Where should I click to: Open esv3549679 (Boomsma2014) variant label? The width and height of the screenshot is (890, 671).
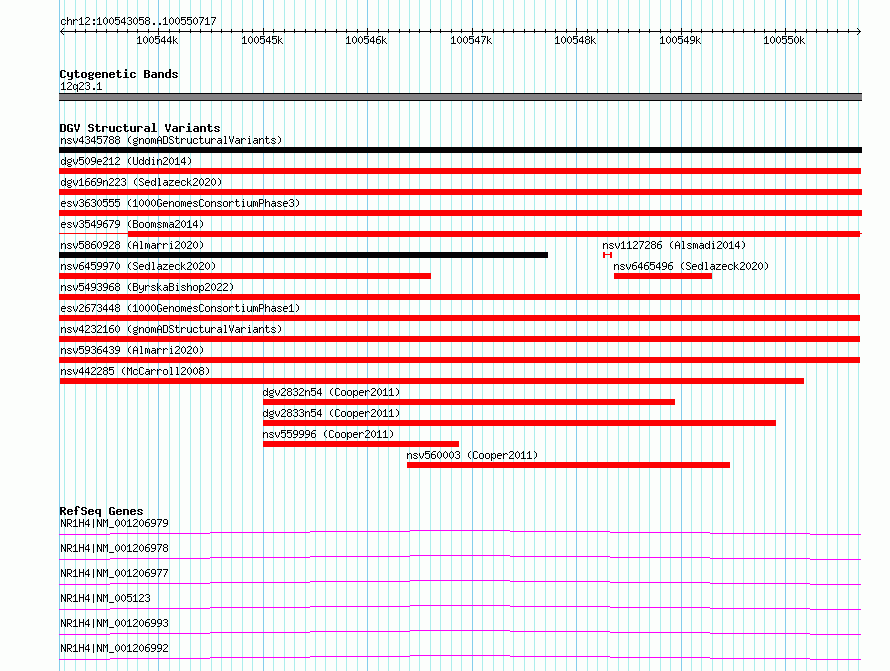[132, 224]
